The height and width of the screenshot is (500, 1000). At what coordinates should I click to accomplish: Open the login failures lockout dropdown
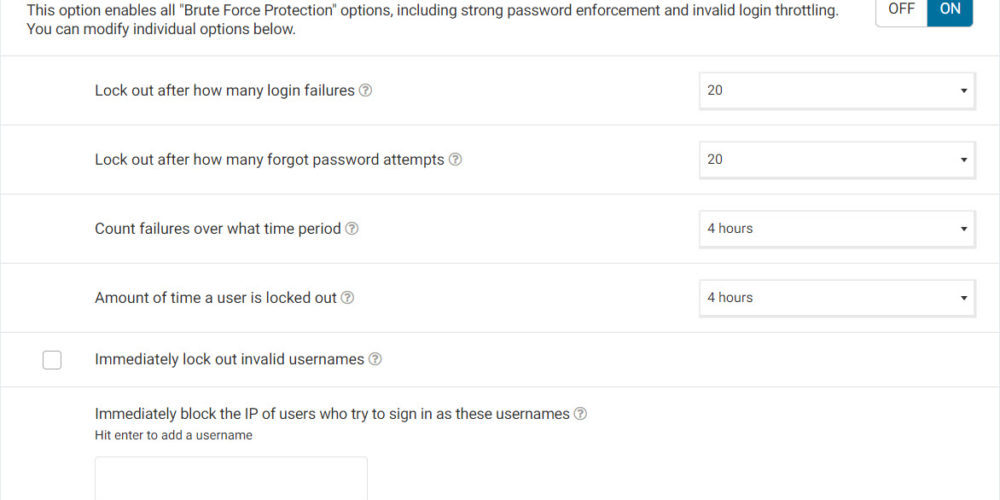click(x=836, y=91)
